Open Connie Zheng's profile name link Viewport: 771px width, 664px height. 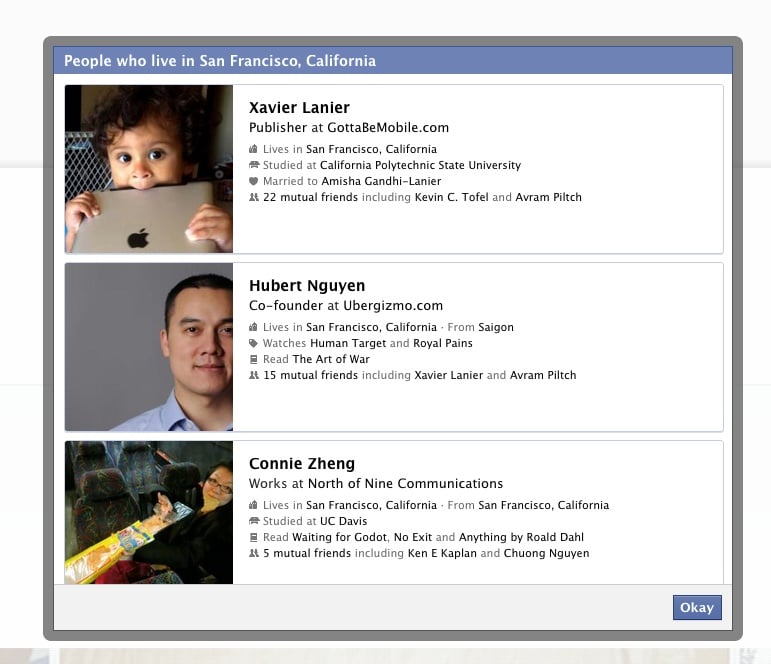tap(301, 463)
